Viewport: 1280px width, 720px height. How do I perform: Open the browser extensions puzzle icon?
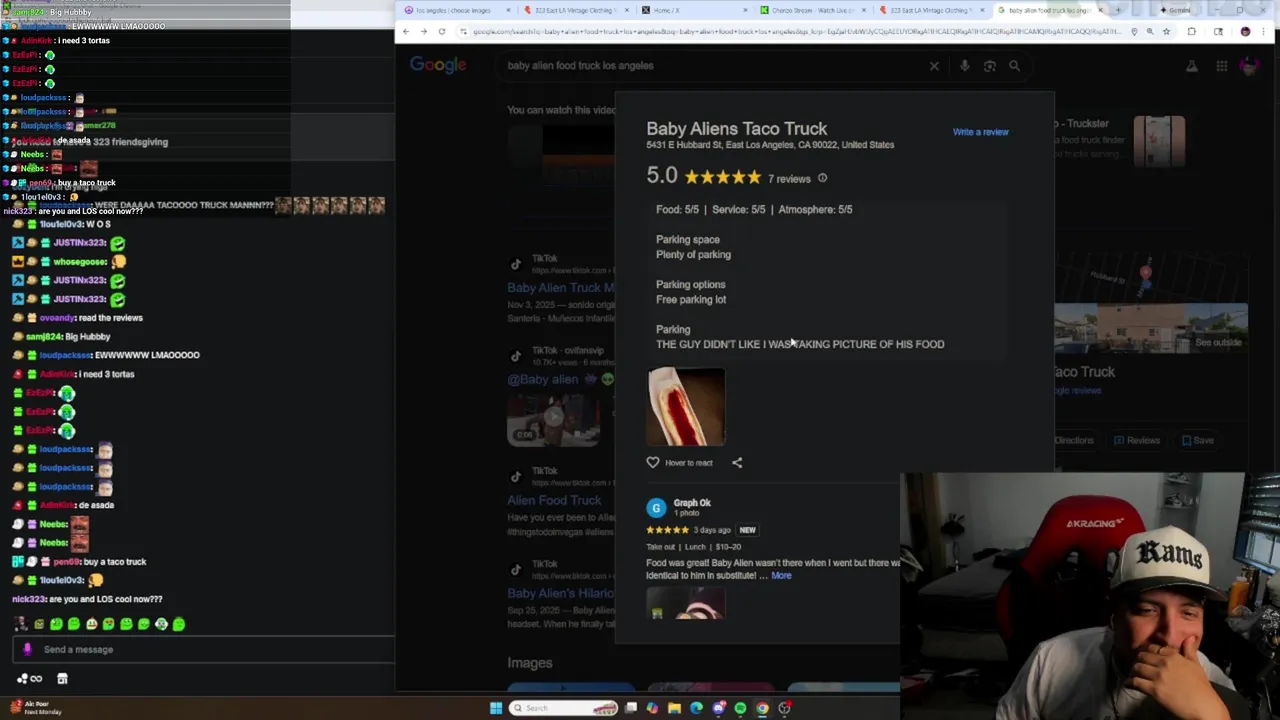pyautogui.click(x=1191, y=32)
